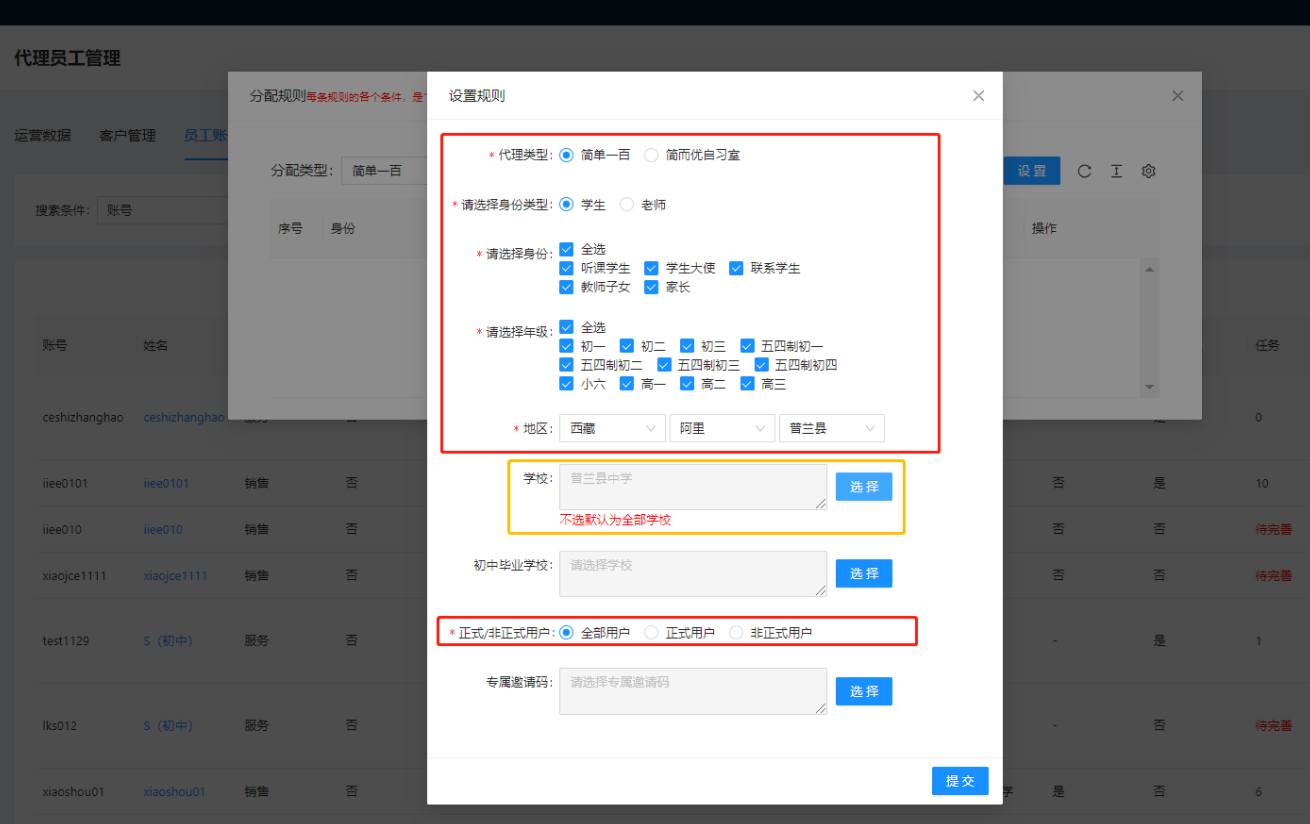Viewport: 1310px width, 824px height.
Task: Go to the 客户管理 tab
Action: coord(127,135)
